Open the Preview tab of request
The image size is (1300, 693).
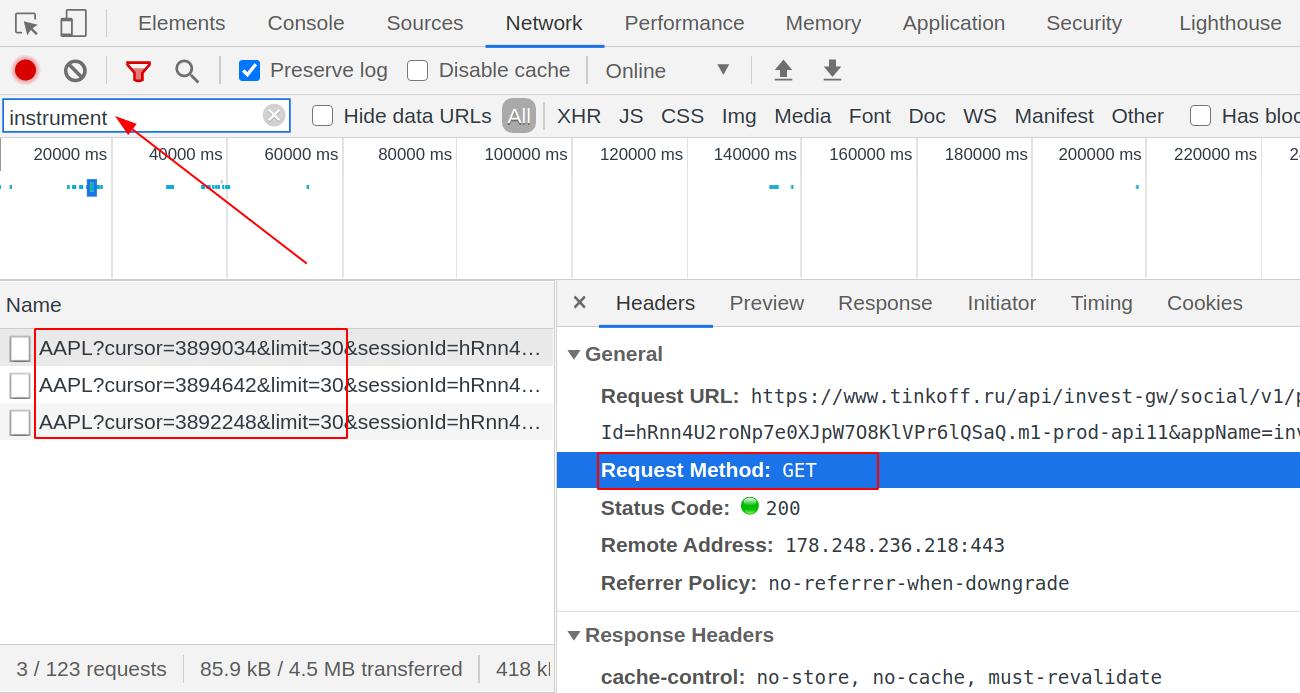(x=766, y=303)
